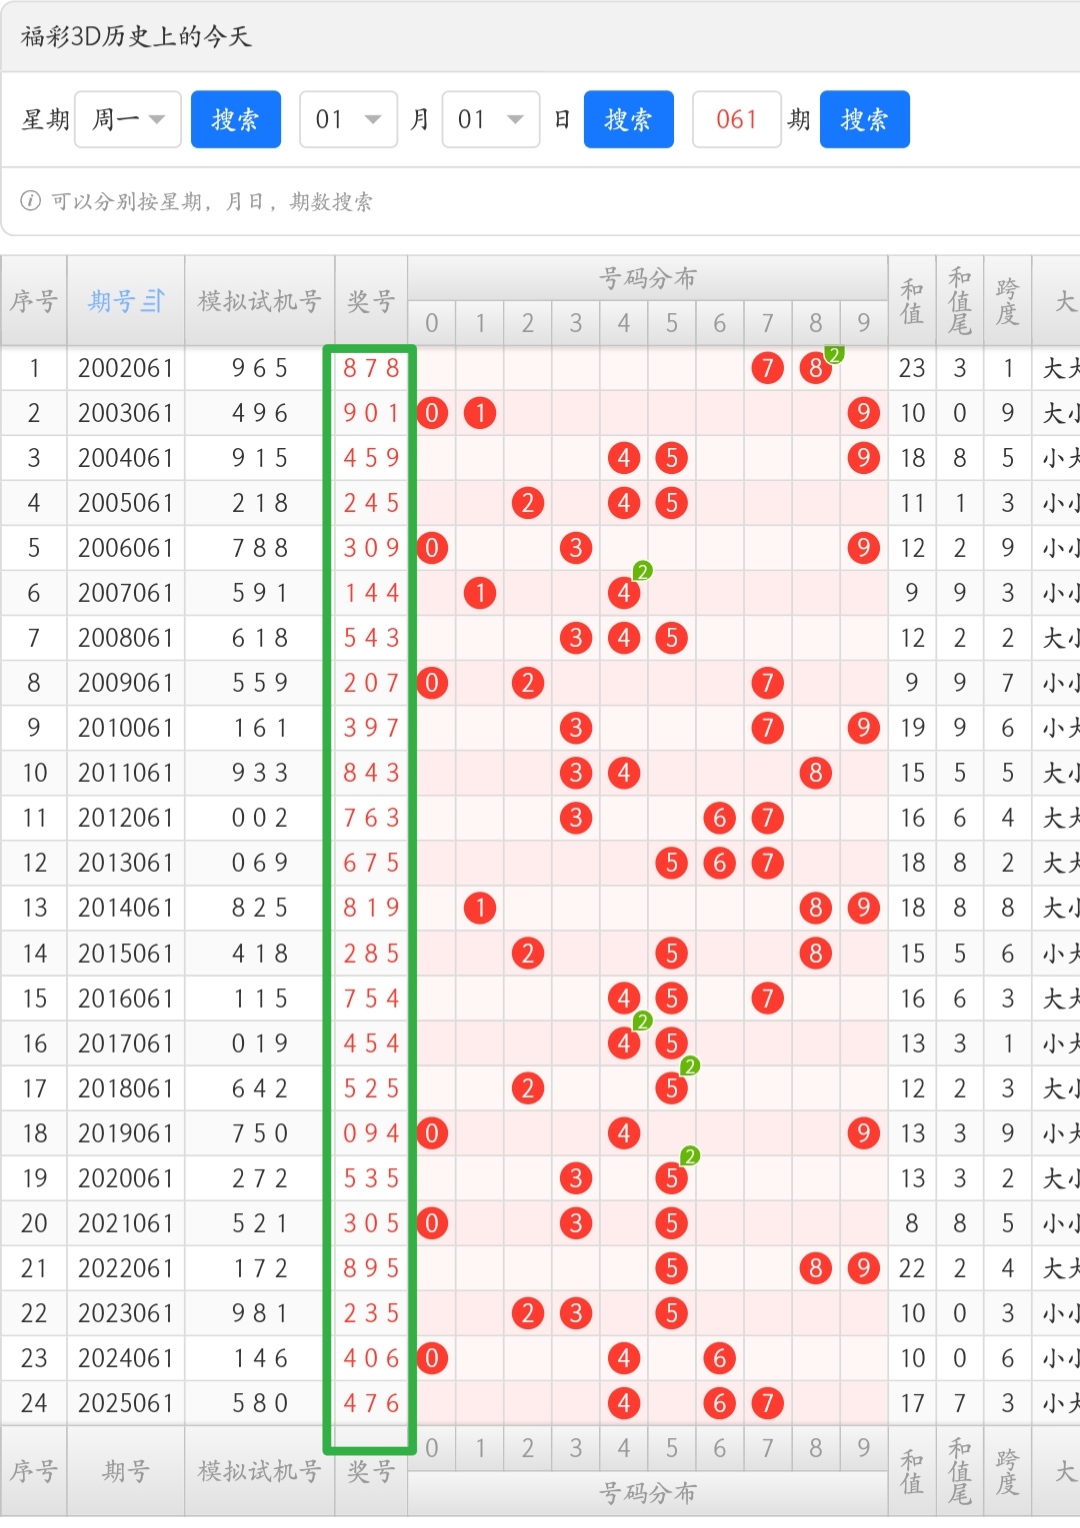The height and width of the screenshot is (1528, 1080).
Task: Click red ball 9 in row 2004061
Action: [863, 458]
